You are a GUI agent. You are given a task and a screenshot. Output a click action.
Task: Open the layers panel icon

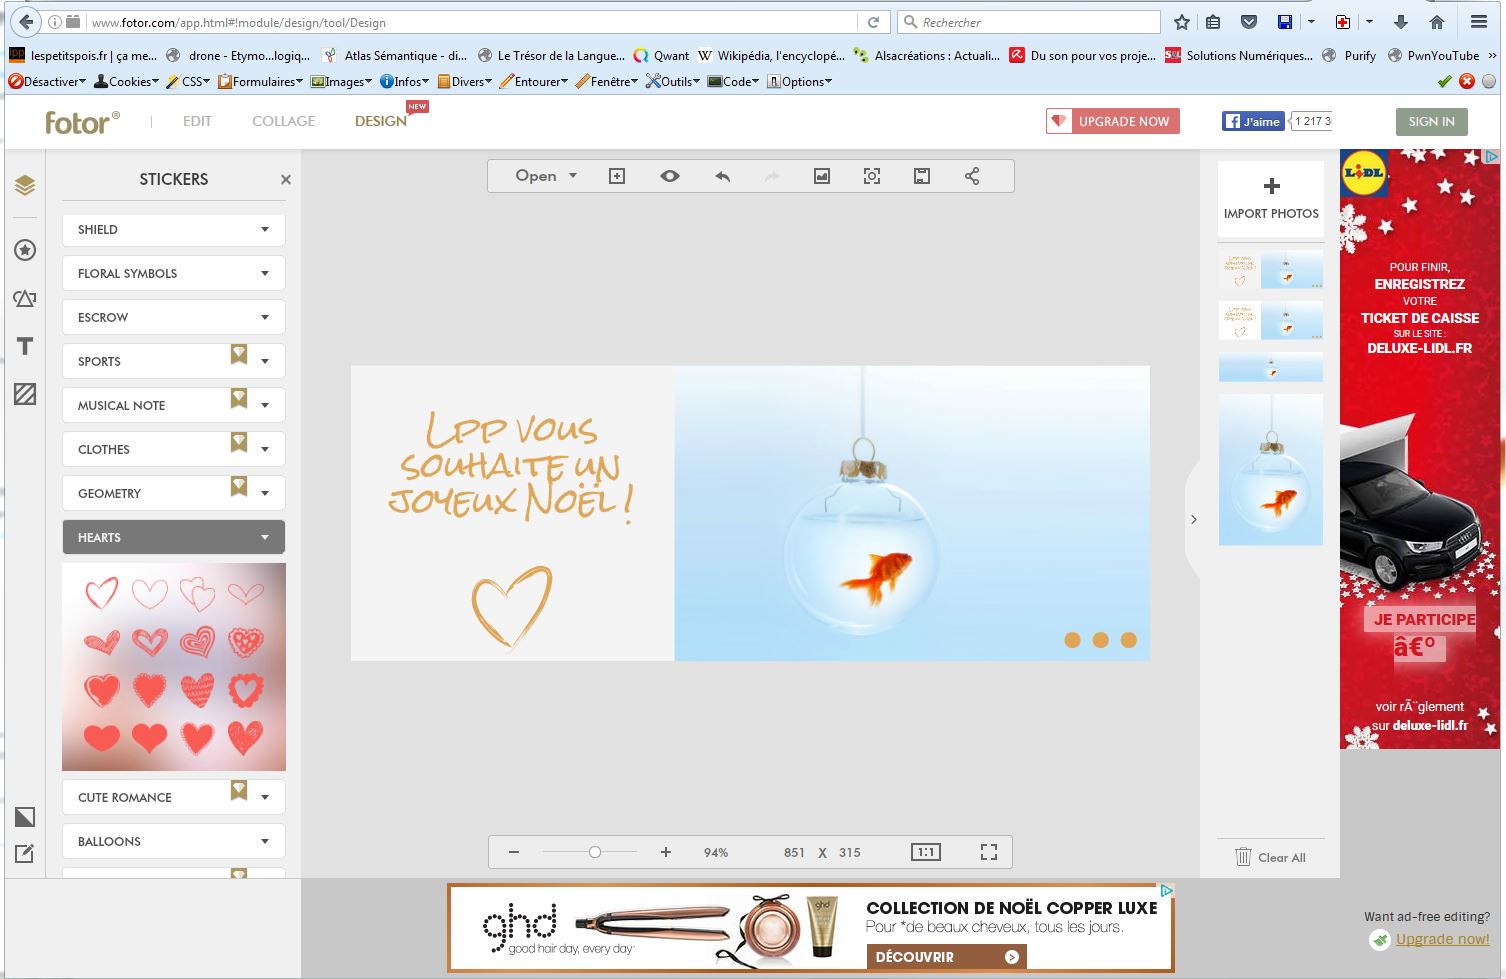coord(25,185)
